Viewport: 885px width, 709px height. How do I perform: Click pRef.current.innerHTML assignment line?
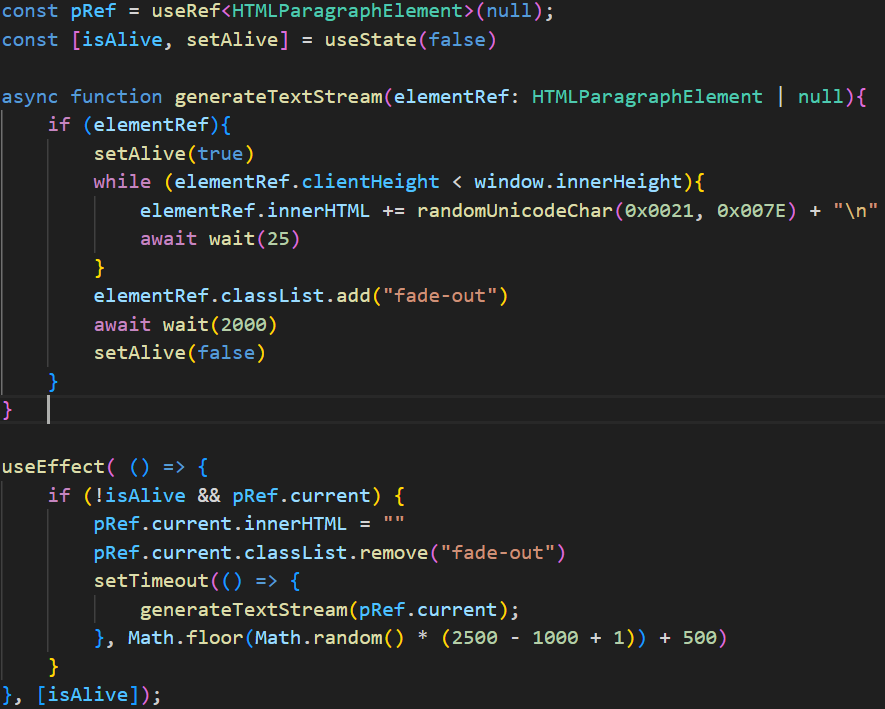249,524
